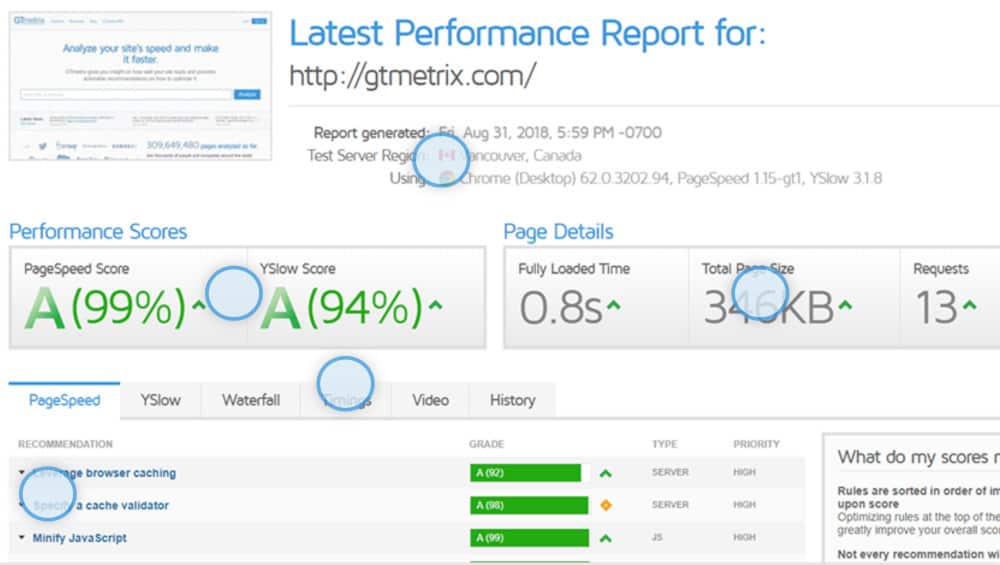Expand Minify JavaScript recommendation arrow
Image resolution: width=1000 pixels, height=565 pixels.
pyautogui.click(x=22, y=538)
